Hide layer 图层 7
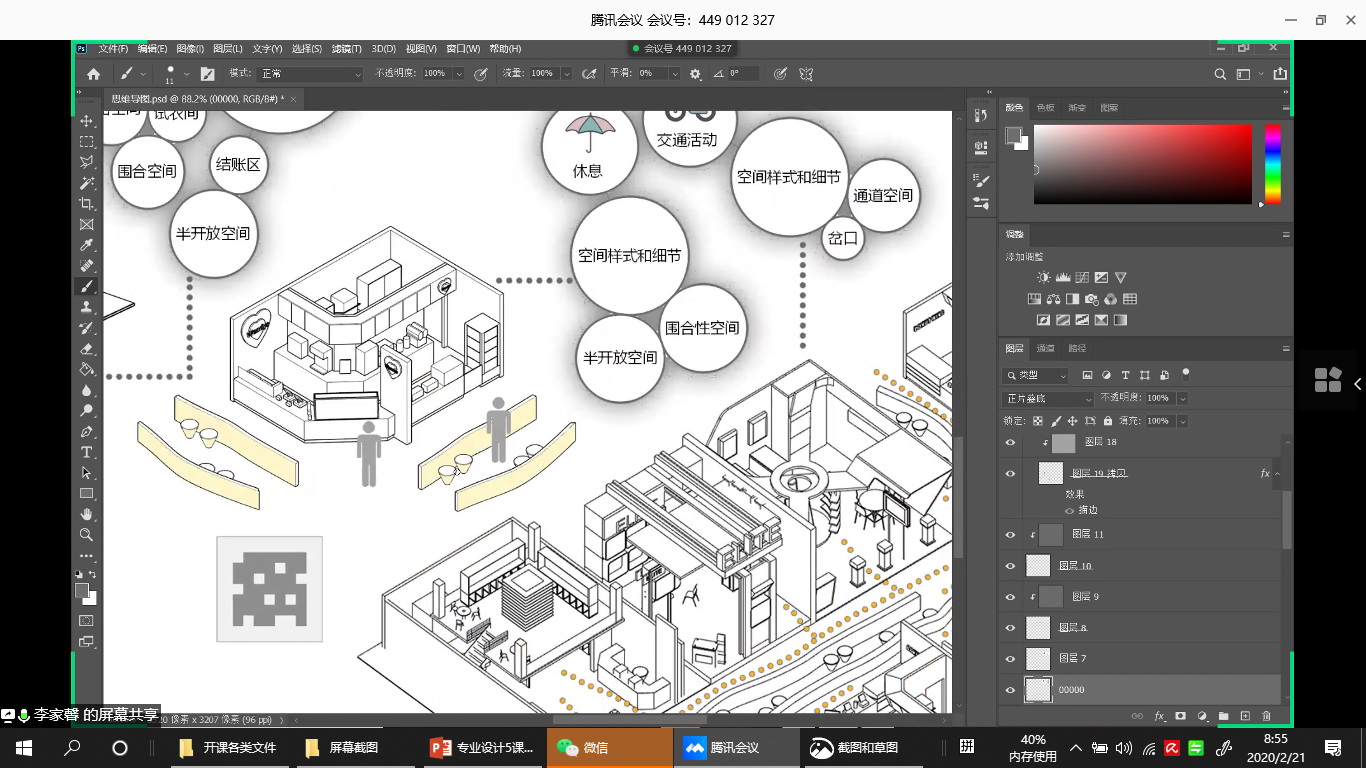The image size is (1366, 768). point(1010,658)
